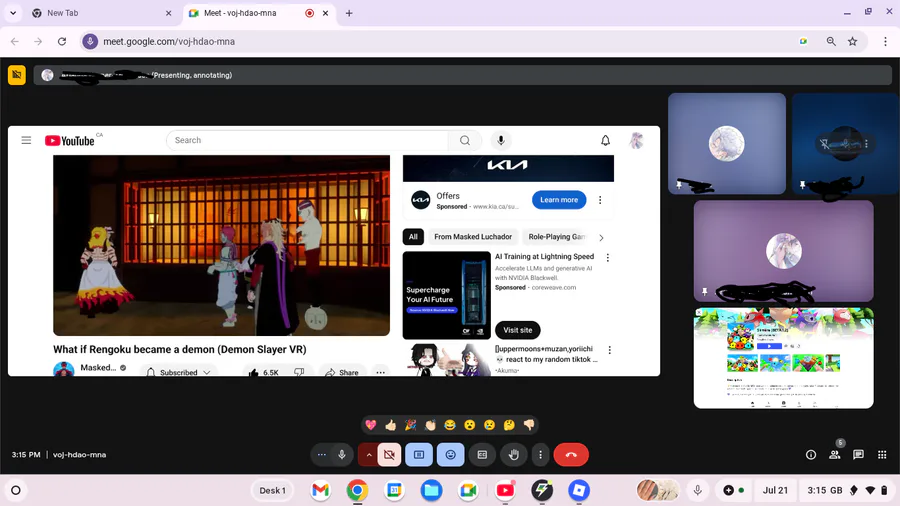Open Files app from the shelf
Screen dimensions: 900x506
(431, 491)
